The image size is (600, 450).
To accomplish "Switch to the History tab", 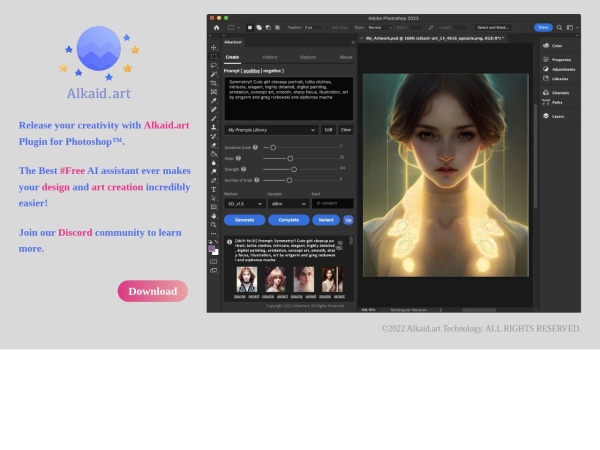I will pyautogui.click(x=270, y=57).
